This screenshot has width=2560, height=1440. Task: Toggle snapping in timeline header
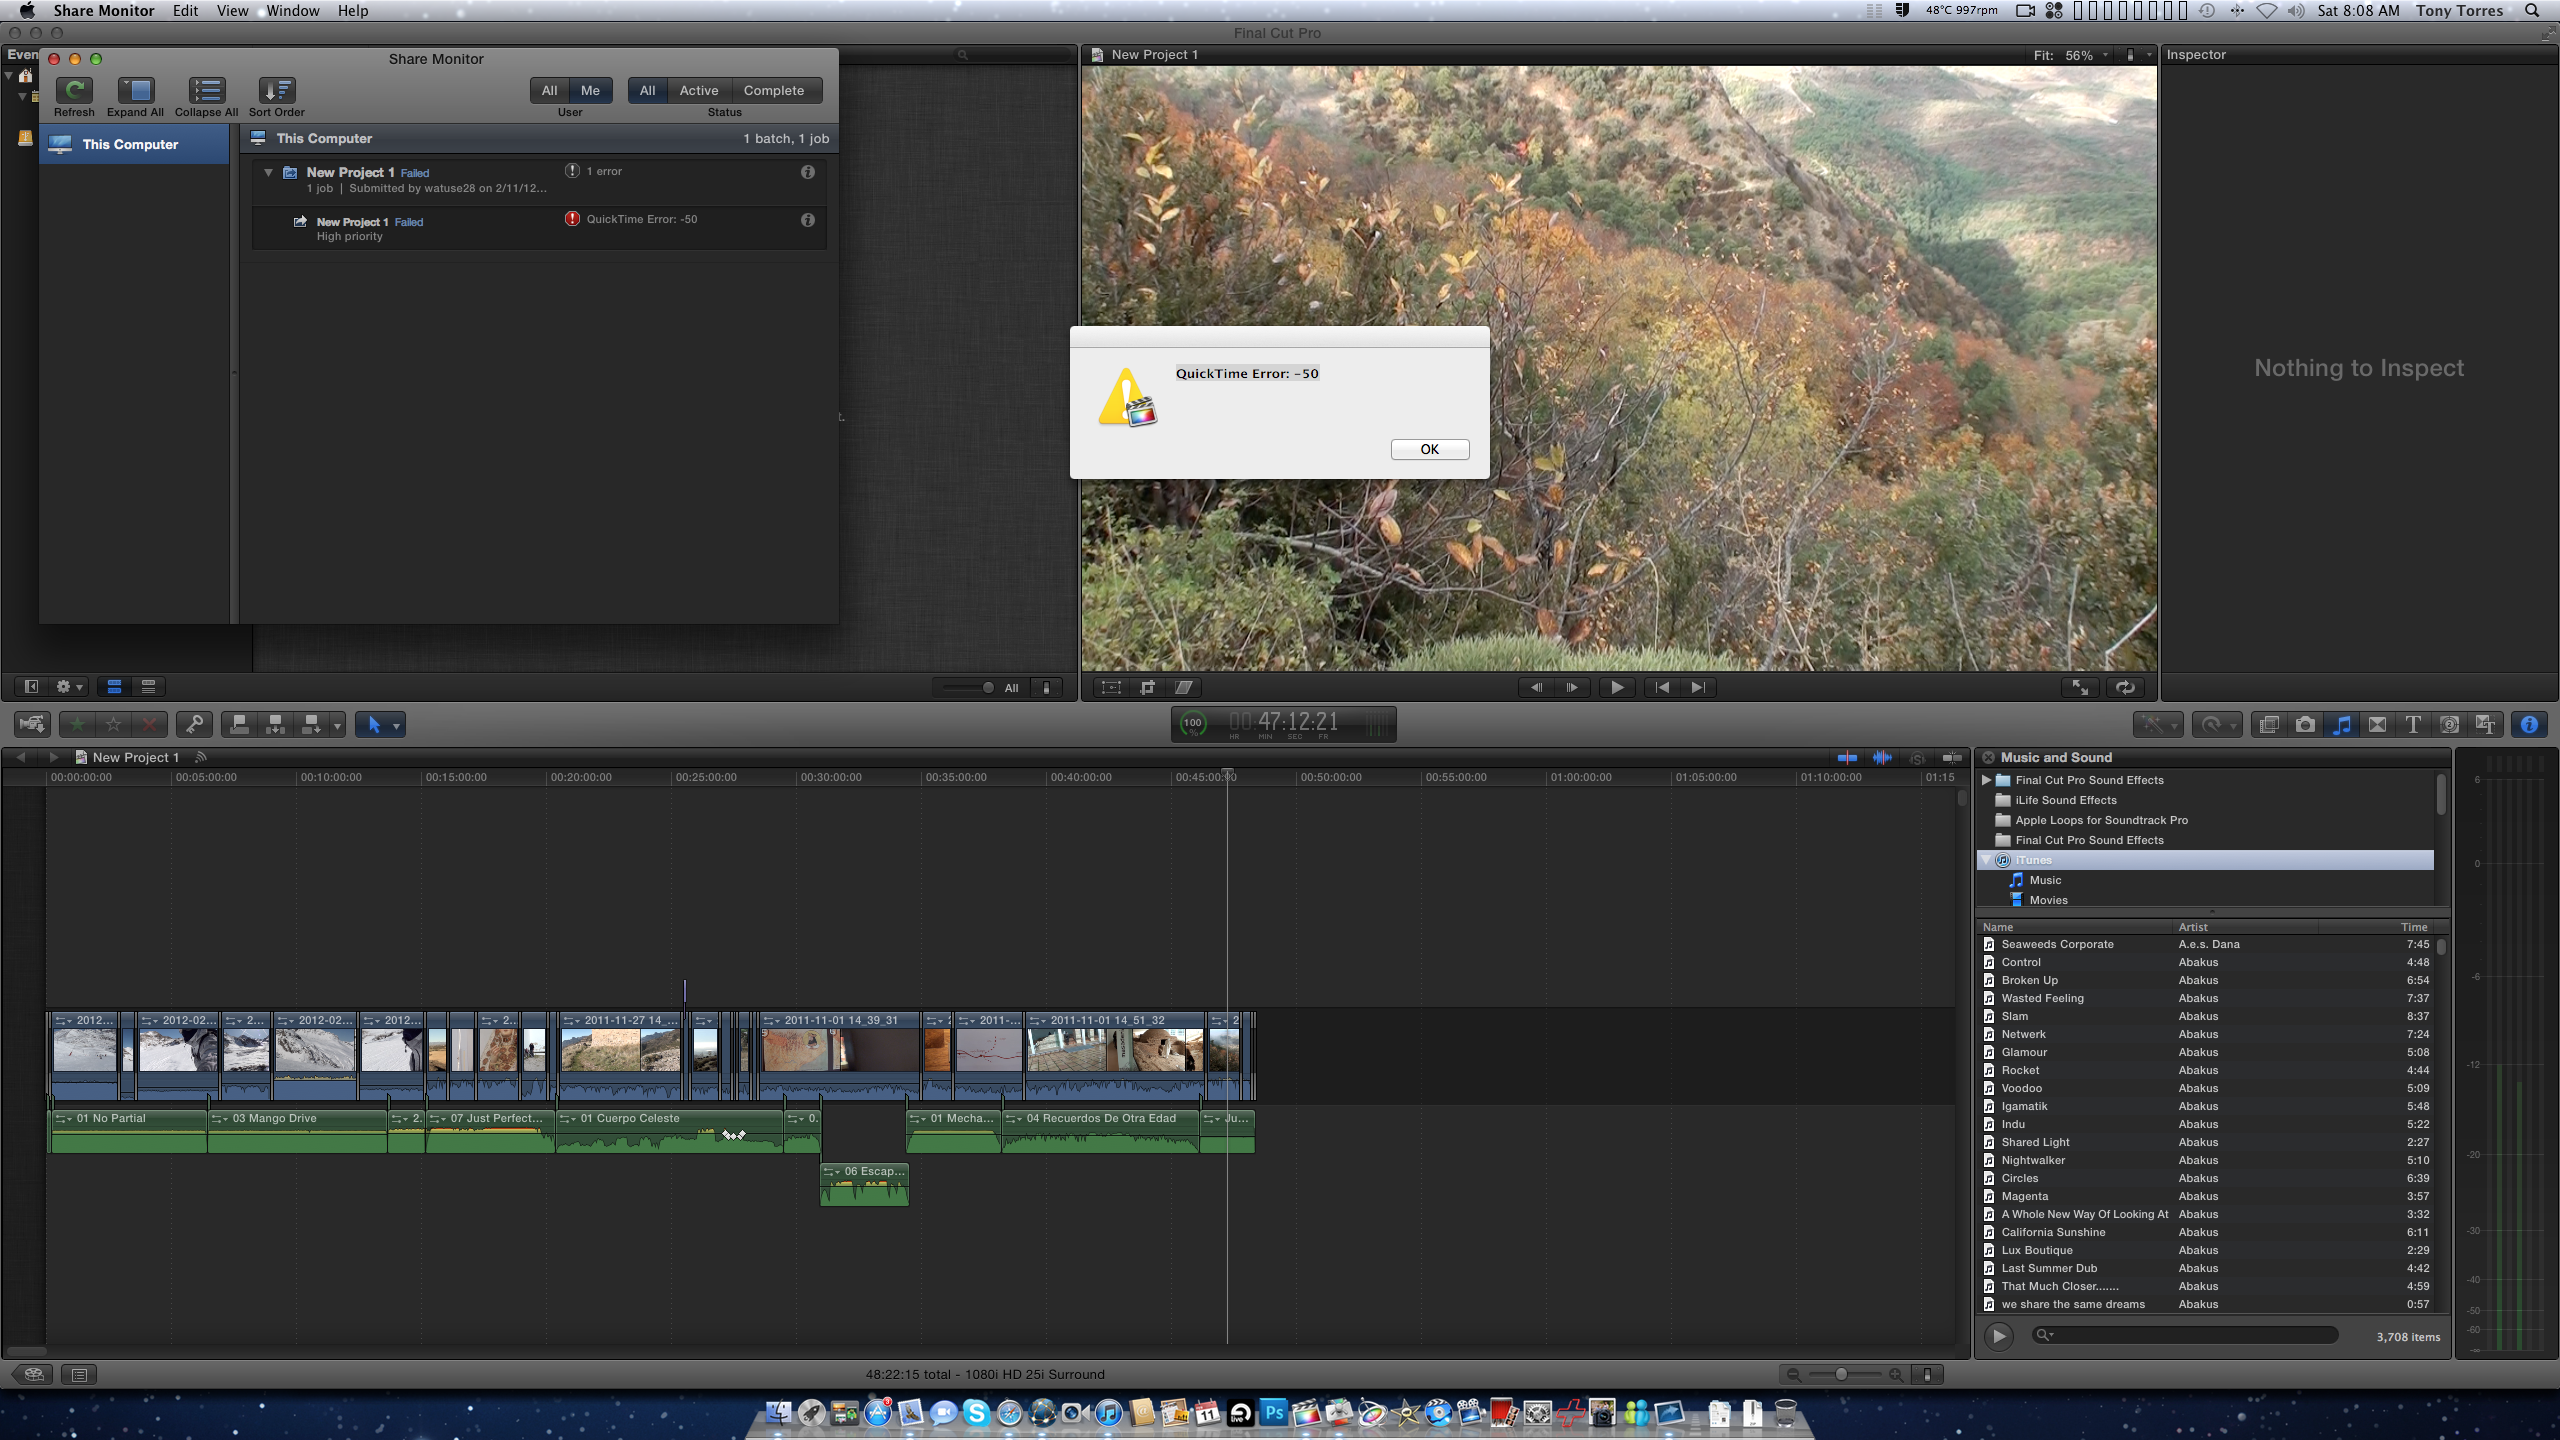1951,758
